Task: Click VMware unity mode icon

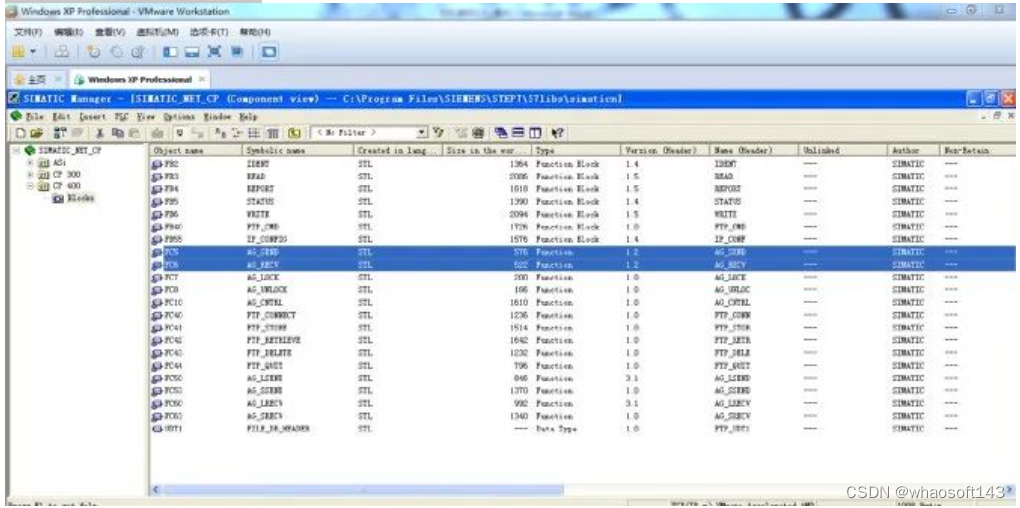Action: (235, 52)
